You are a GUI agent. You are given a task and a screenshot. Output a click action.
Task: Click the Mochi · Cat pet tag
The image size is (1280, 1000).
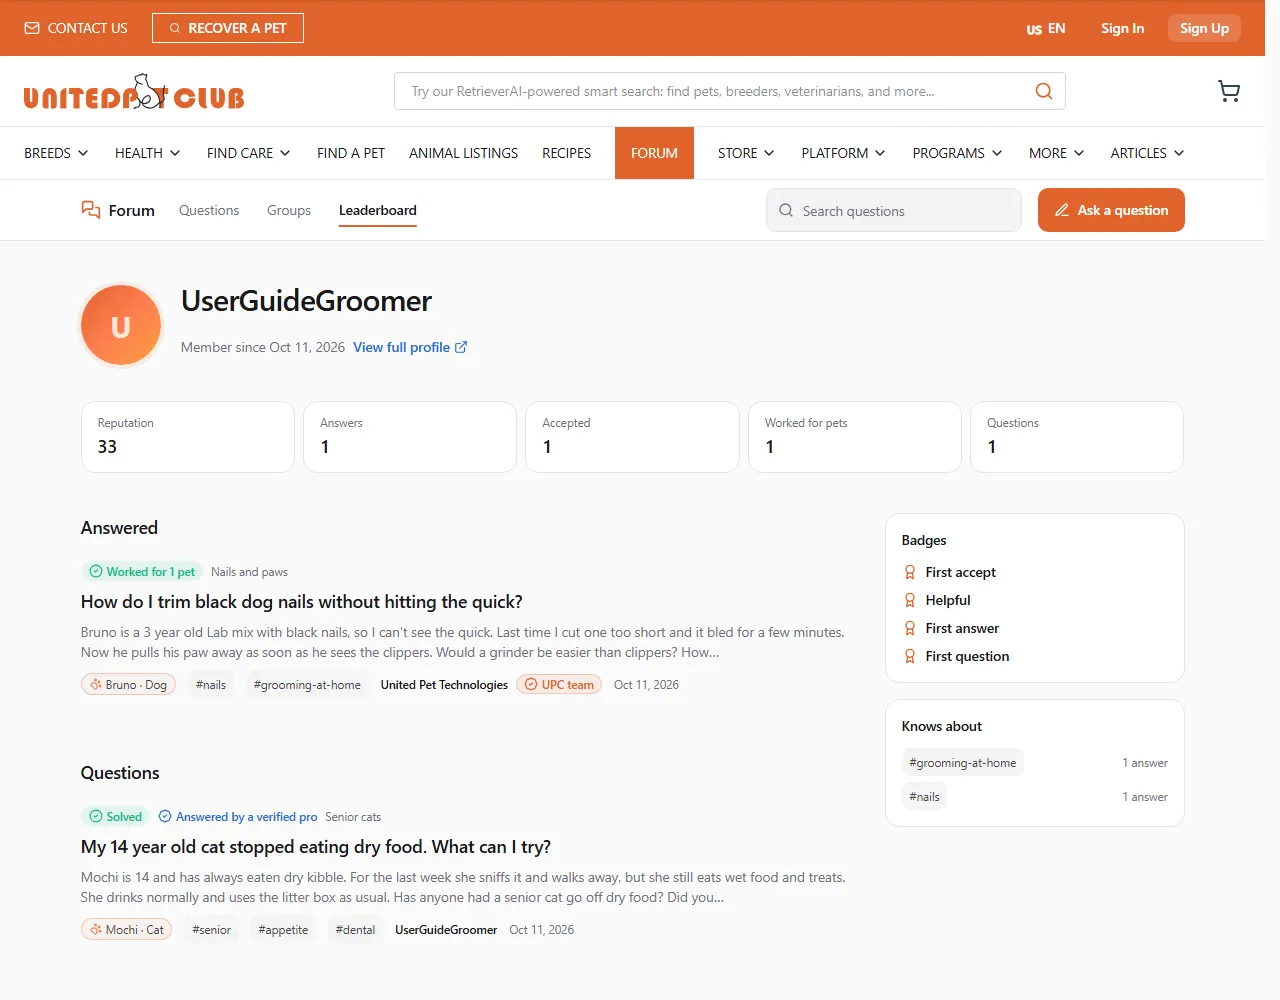click(126, 930)
